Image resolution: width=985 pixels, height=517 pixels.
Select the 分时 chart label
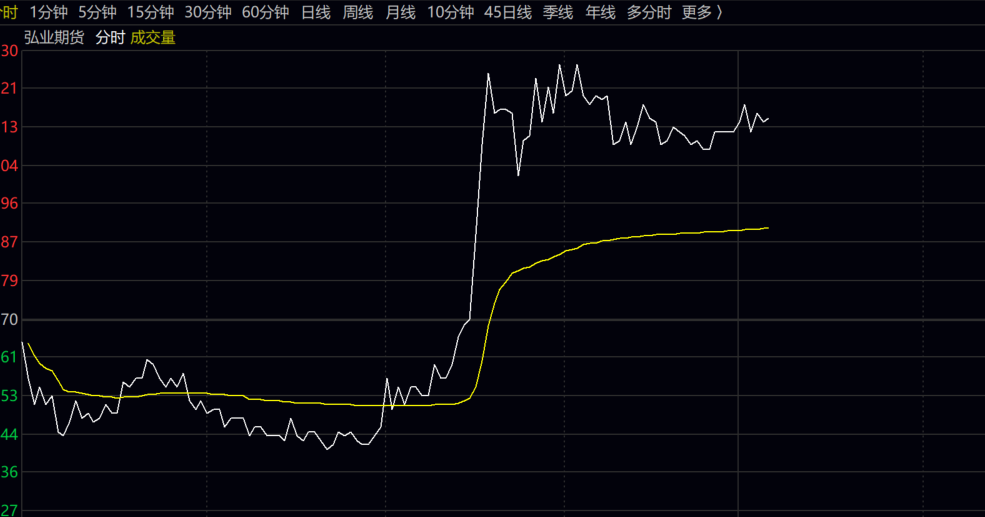click(110, 38)
